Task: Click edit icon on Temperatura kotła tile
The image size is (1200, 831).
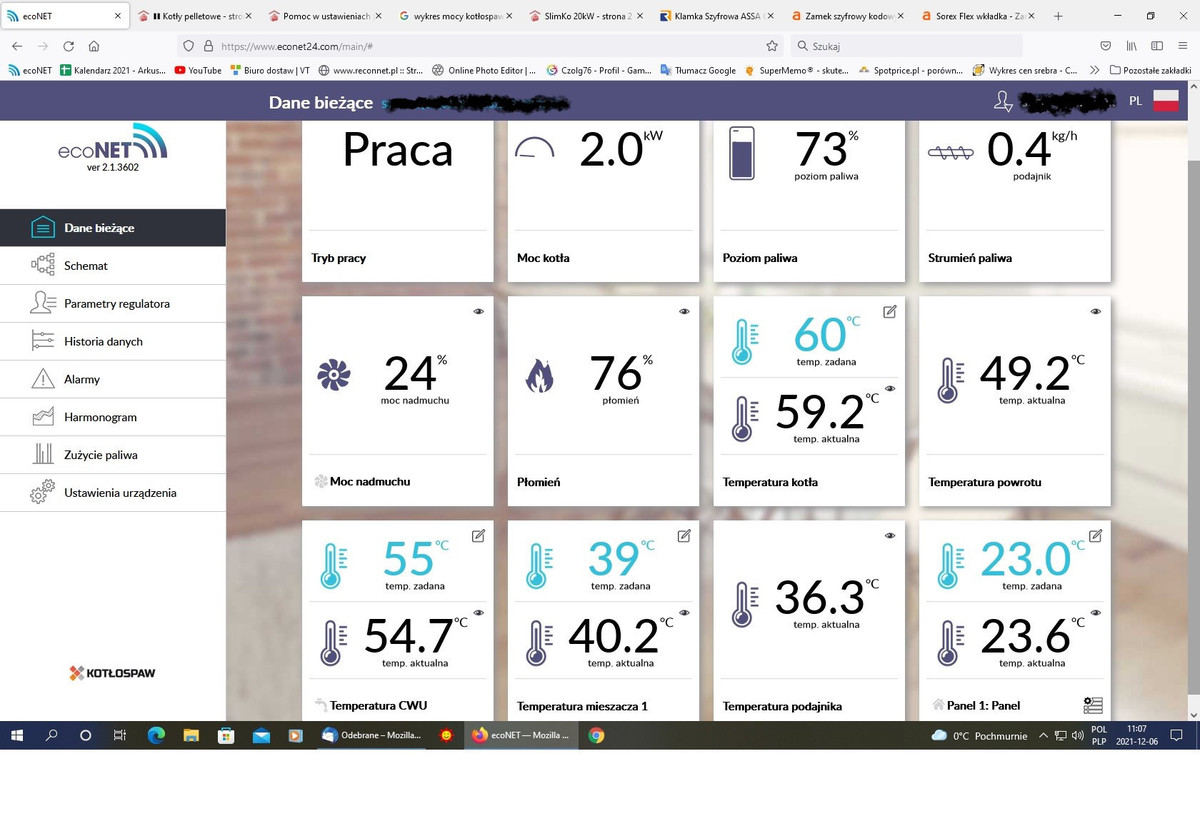Action: pyautogui.click(x=889, y=312)
